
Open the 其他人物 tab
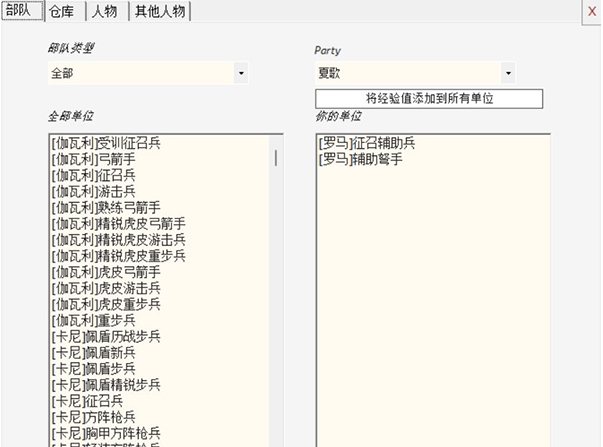[160, 11]
